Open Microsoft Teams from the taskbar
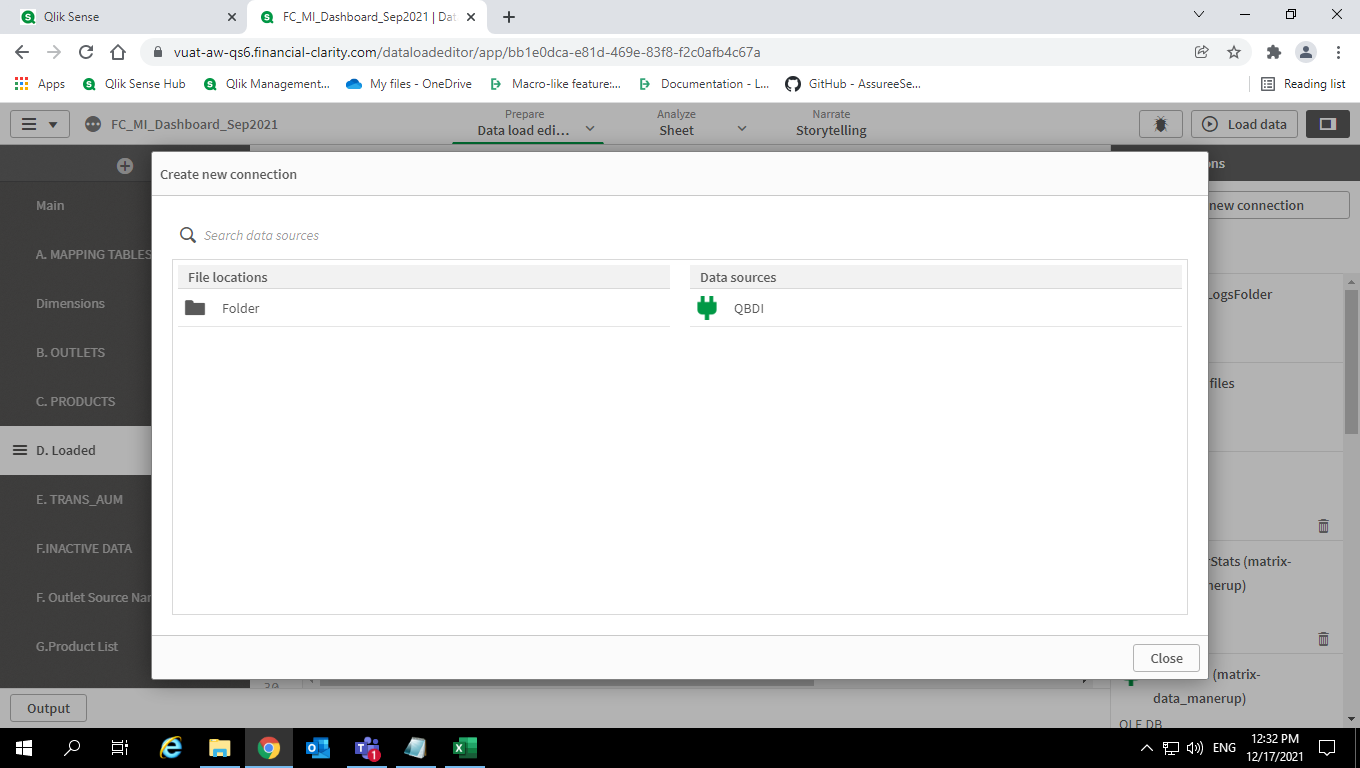 coord(366,747)
